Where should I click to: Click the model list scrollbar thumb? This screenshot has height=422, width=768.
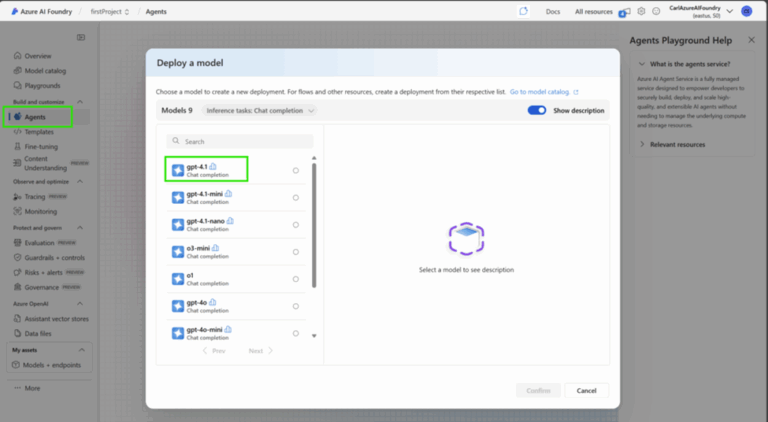(314, 226)
